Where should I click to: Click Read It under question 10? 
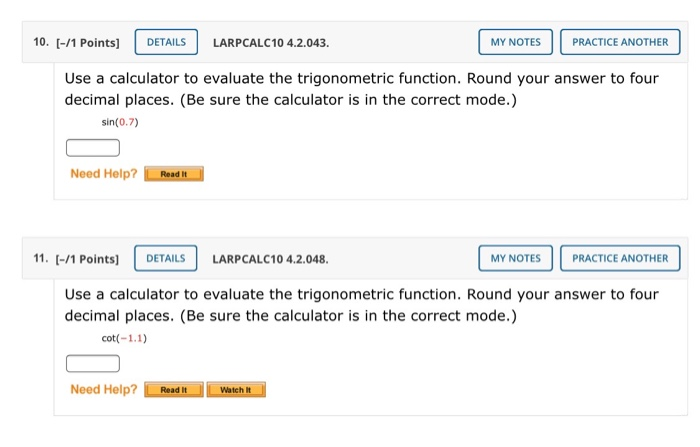(x=174, y=174)
